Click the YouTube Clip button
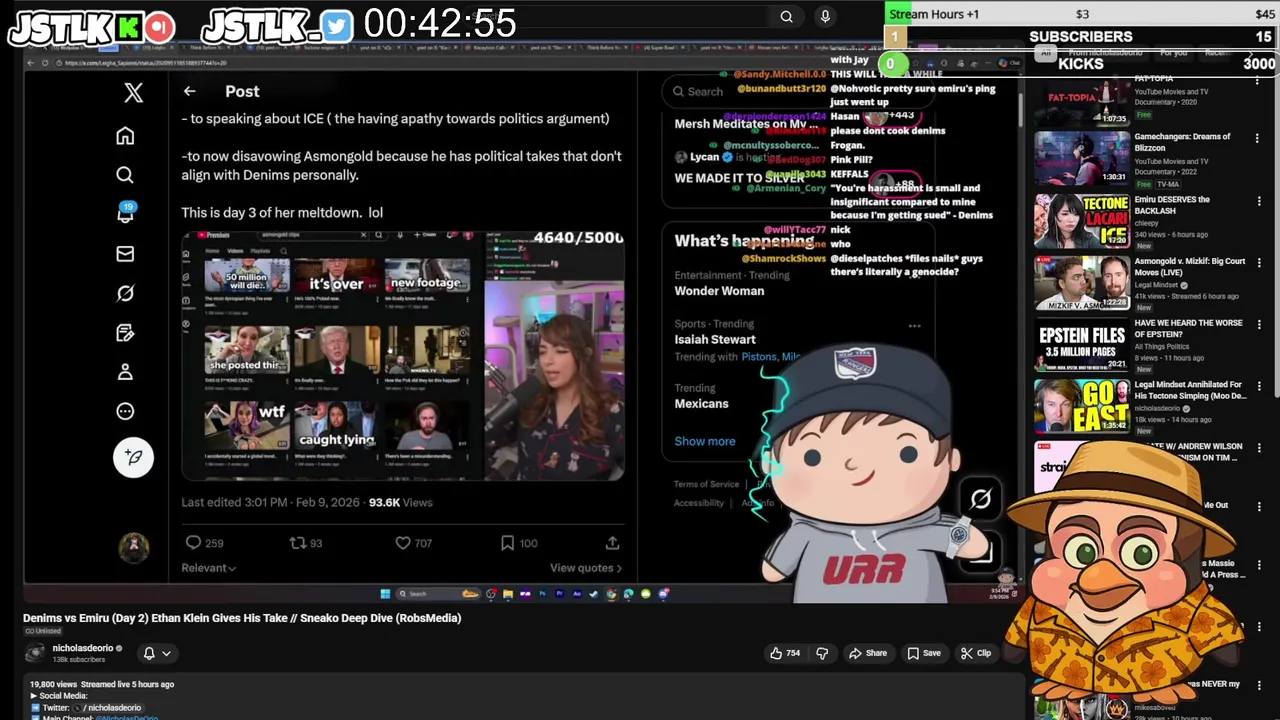The width and height of the screenshot is (1280, 720). [975, 653]
